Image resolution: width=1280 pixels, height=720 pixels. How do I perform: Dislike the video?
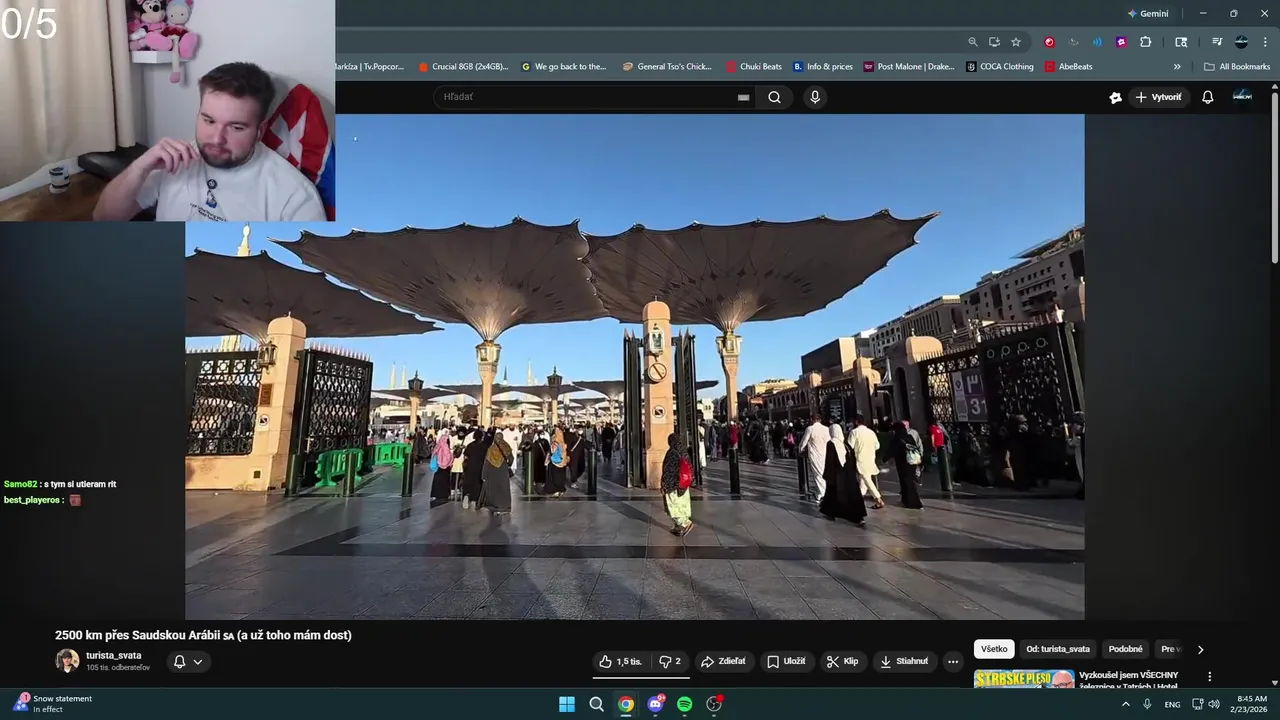click(x=670, y=661)
